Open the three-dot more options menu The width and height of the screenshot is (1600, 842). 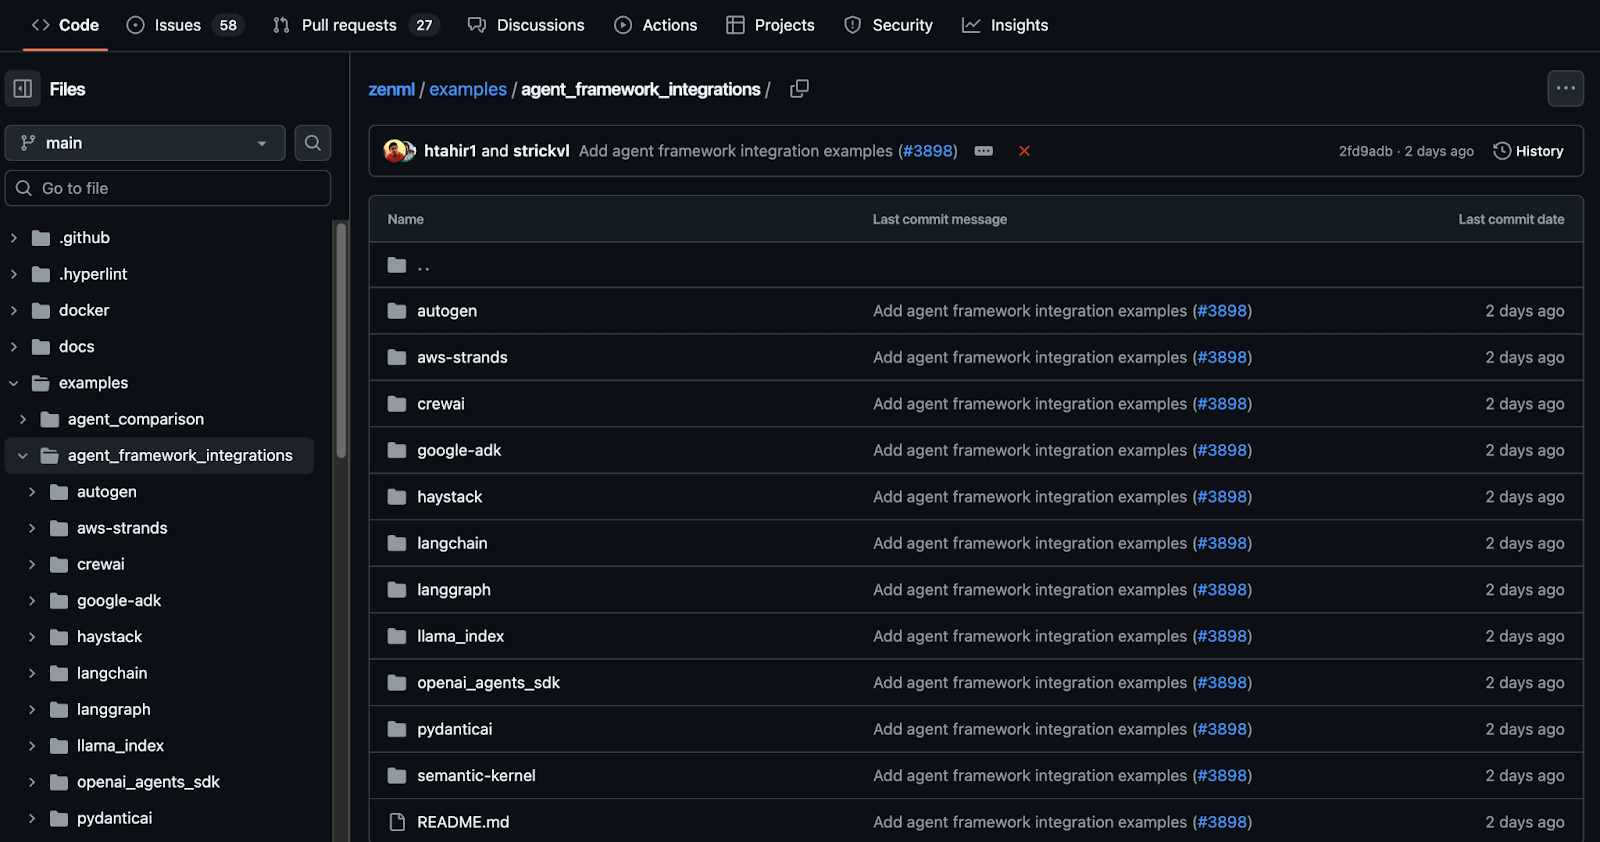tap(1565, 88)
